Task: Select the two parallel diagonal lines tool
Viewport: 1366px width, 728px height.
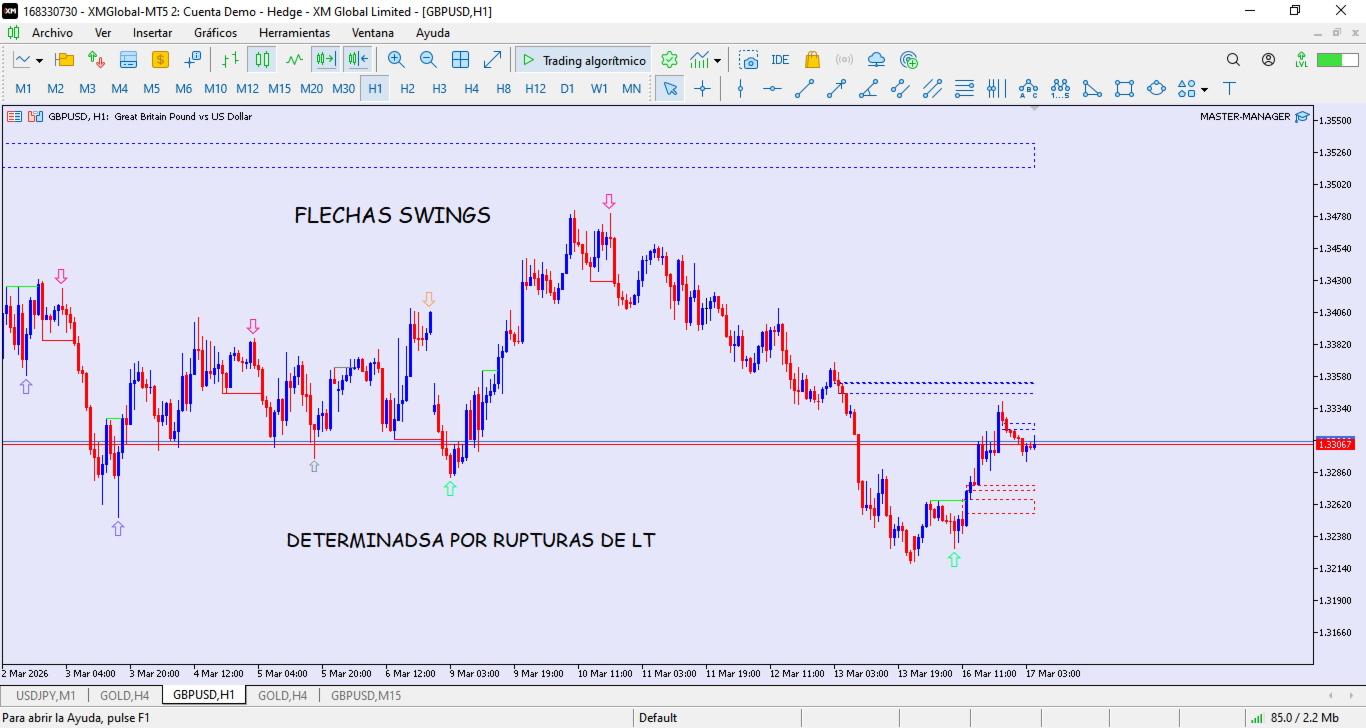Action: pos(932,89)
